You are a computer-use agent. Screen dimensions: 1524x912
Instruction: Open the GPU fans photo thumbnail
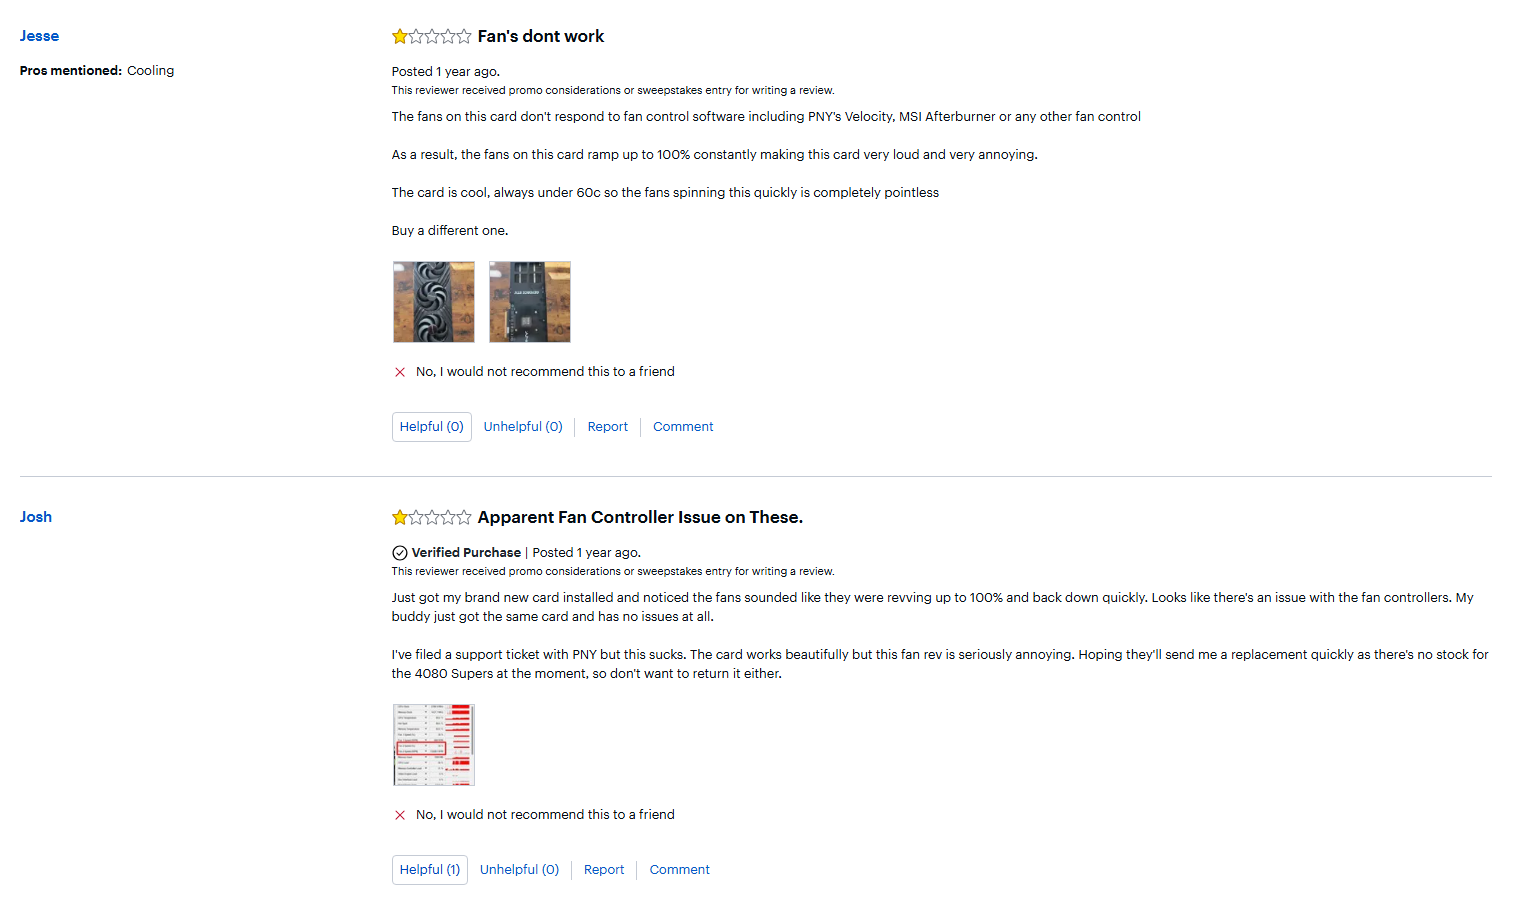(x=434, y=302)
